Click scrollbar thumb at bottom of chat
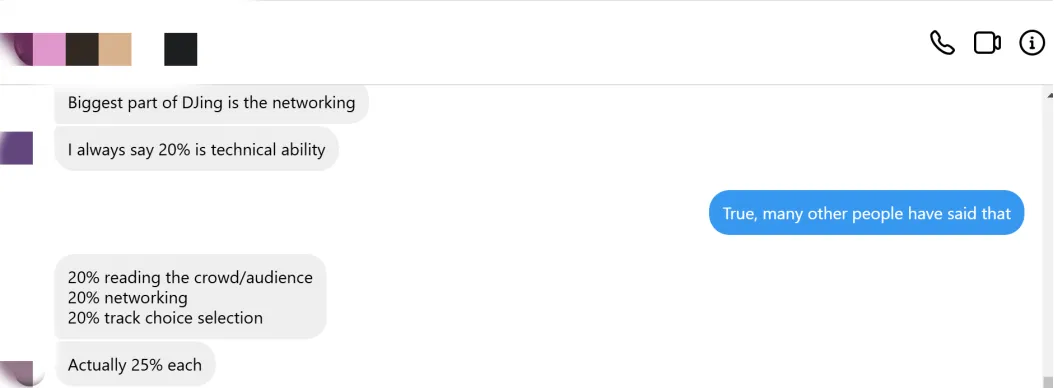Screen dimensions: 1054x388 pyautogui.click(x=1049, y=381)
